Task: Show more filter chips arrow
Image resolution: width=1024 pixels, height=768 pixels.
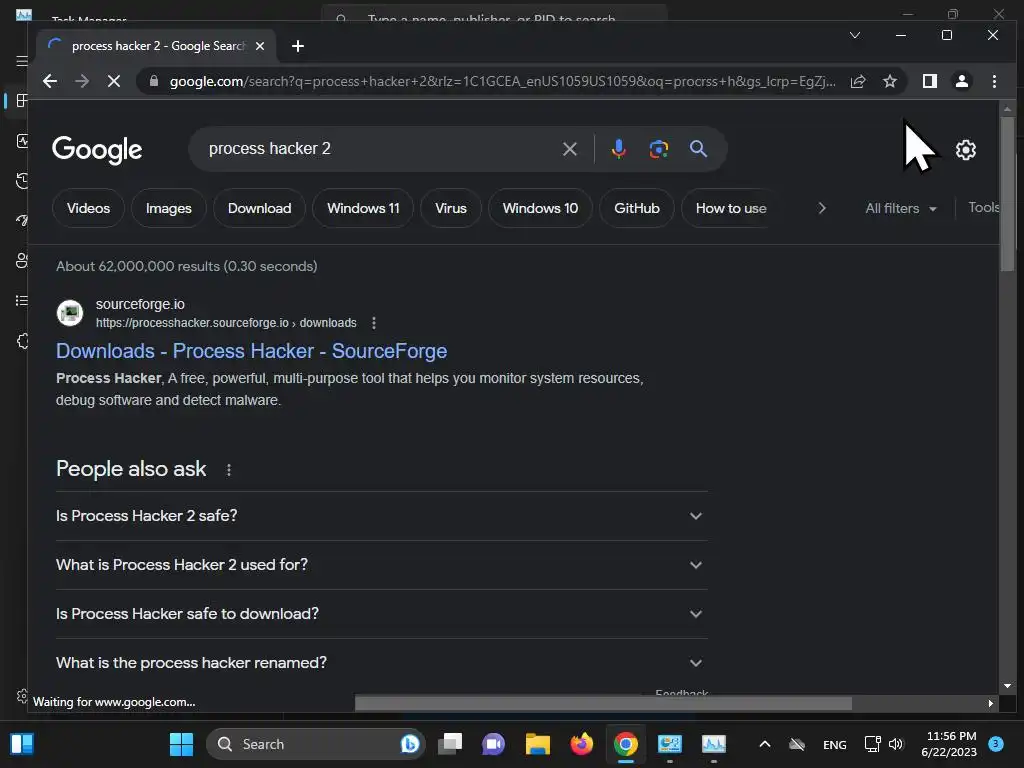Action: pos(822,208)
